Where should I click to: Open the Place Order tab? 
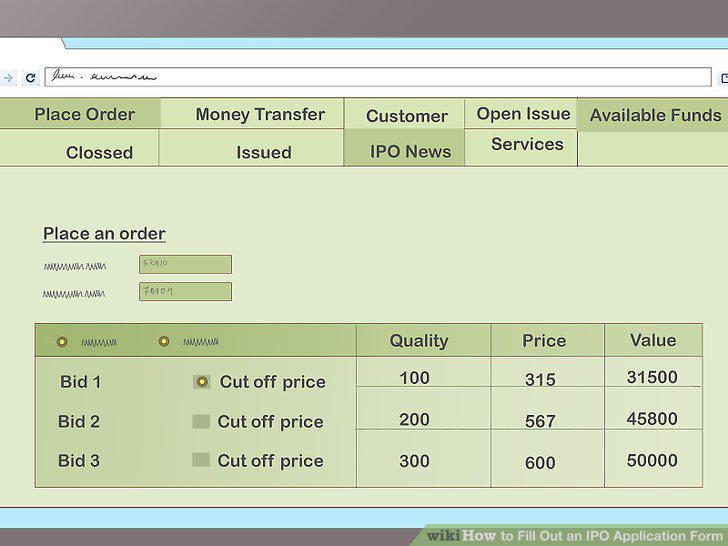(80, 114)
